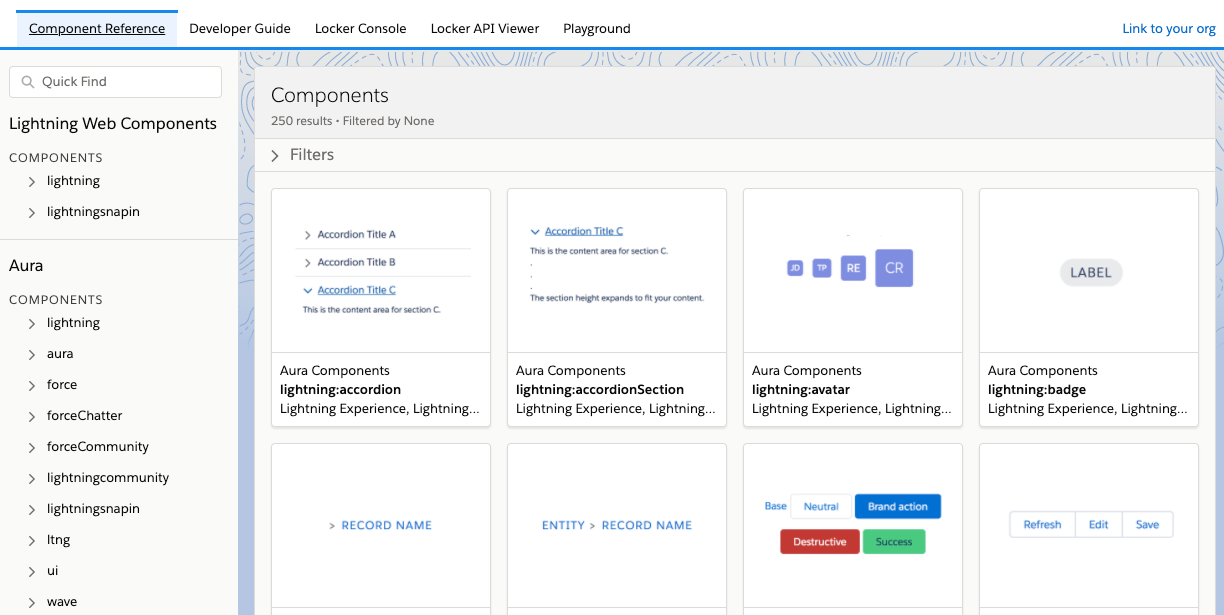The height and width of the screenshot is (615, 1224).
Task: Click the avatar preview thumbnail
Action: [853, 270]
